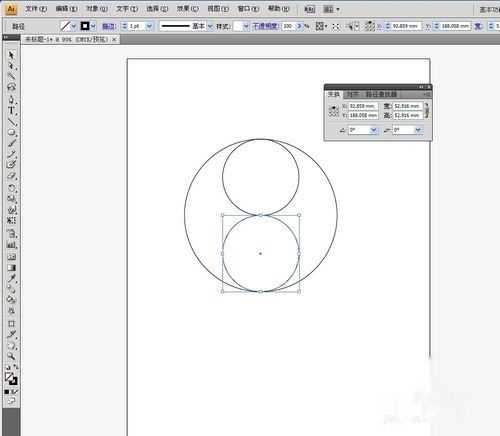
Task: Click the 不透明度 opacity link
Action: point(266,26)
